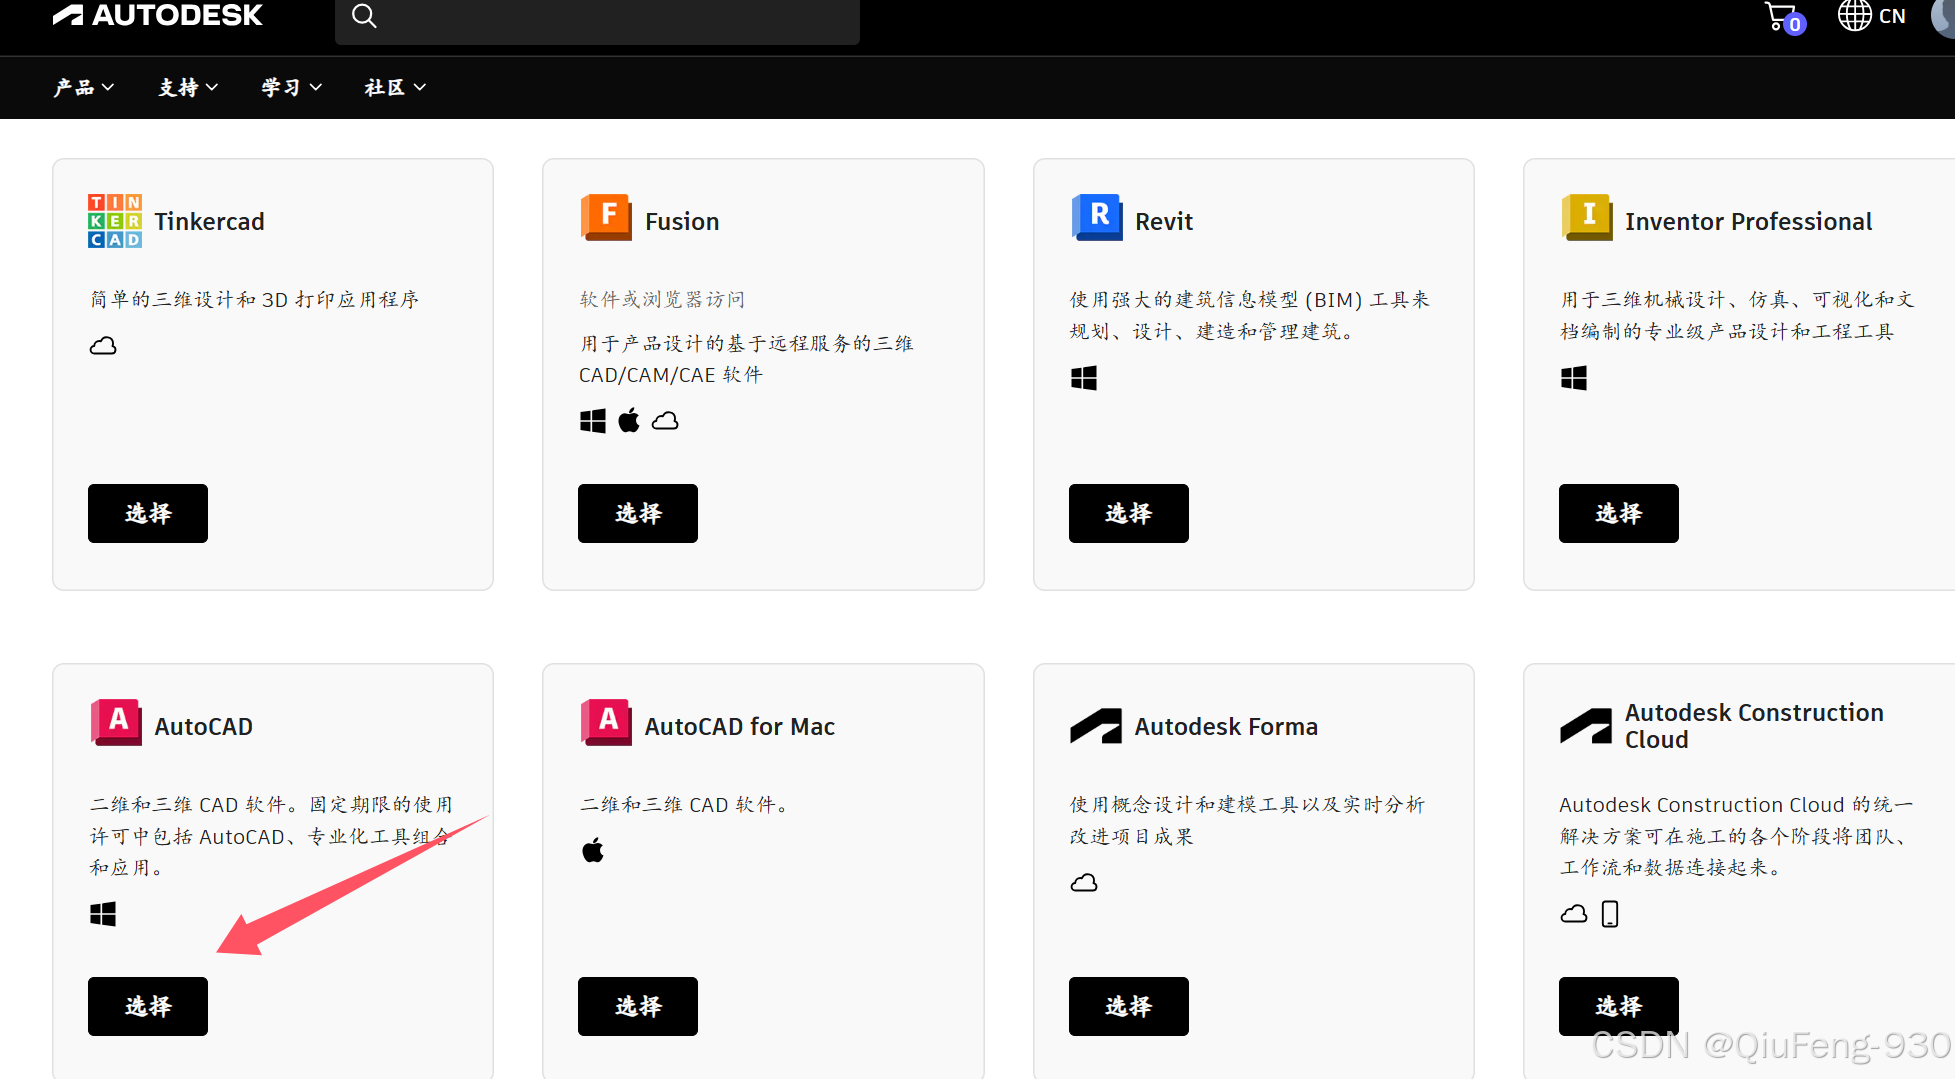1955x1079 pixels.
Task: Click the Tinkercad product logo
Action: click(115, 221)
